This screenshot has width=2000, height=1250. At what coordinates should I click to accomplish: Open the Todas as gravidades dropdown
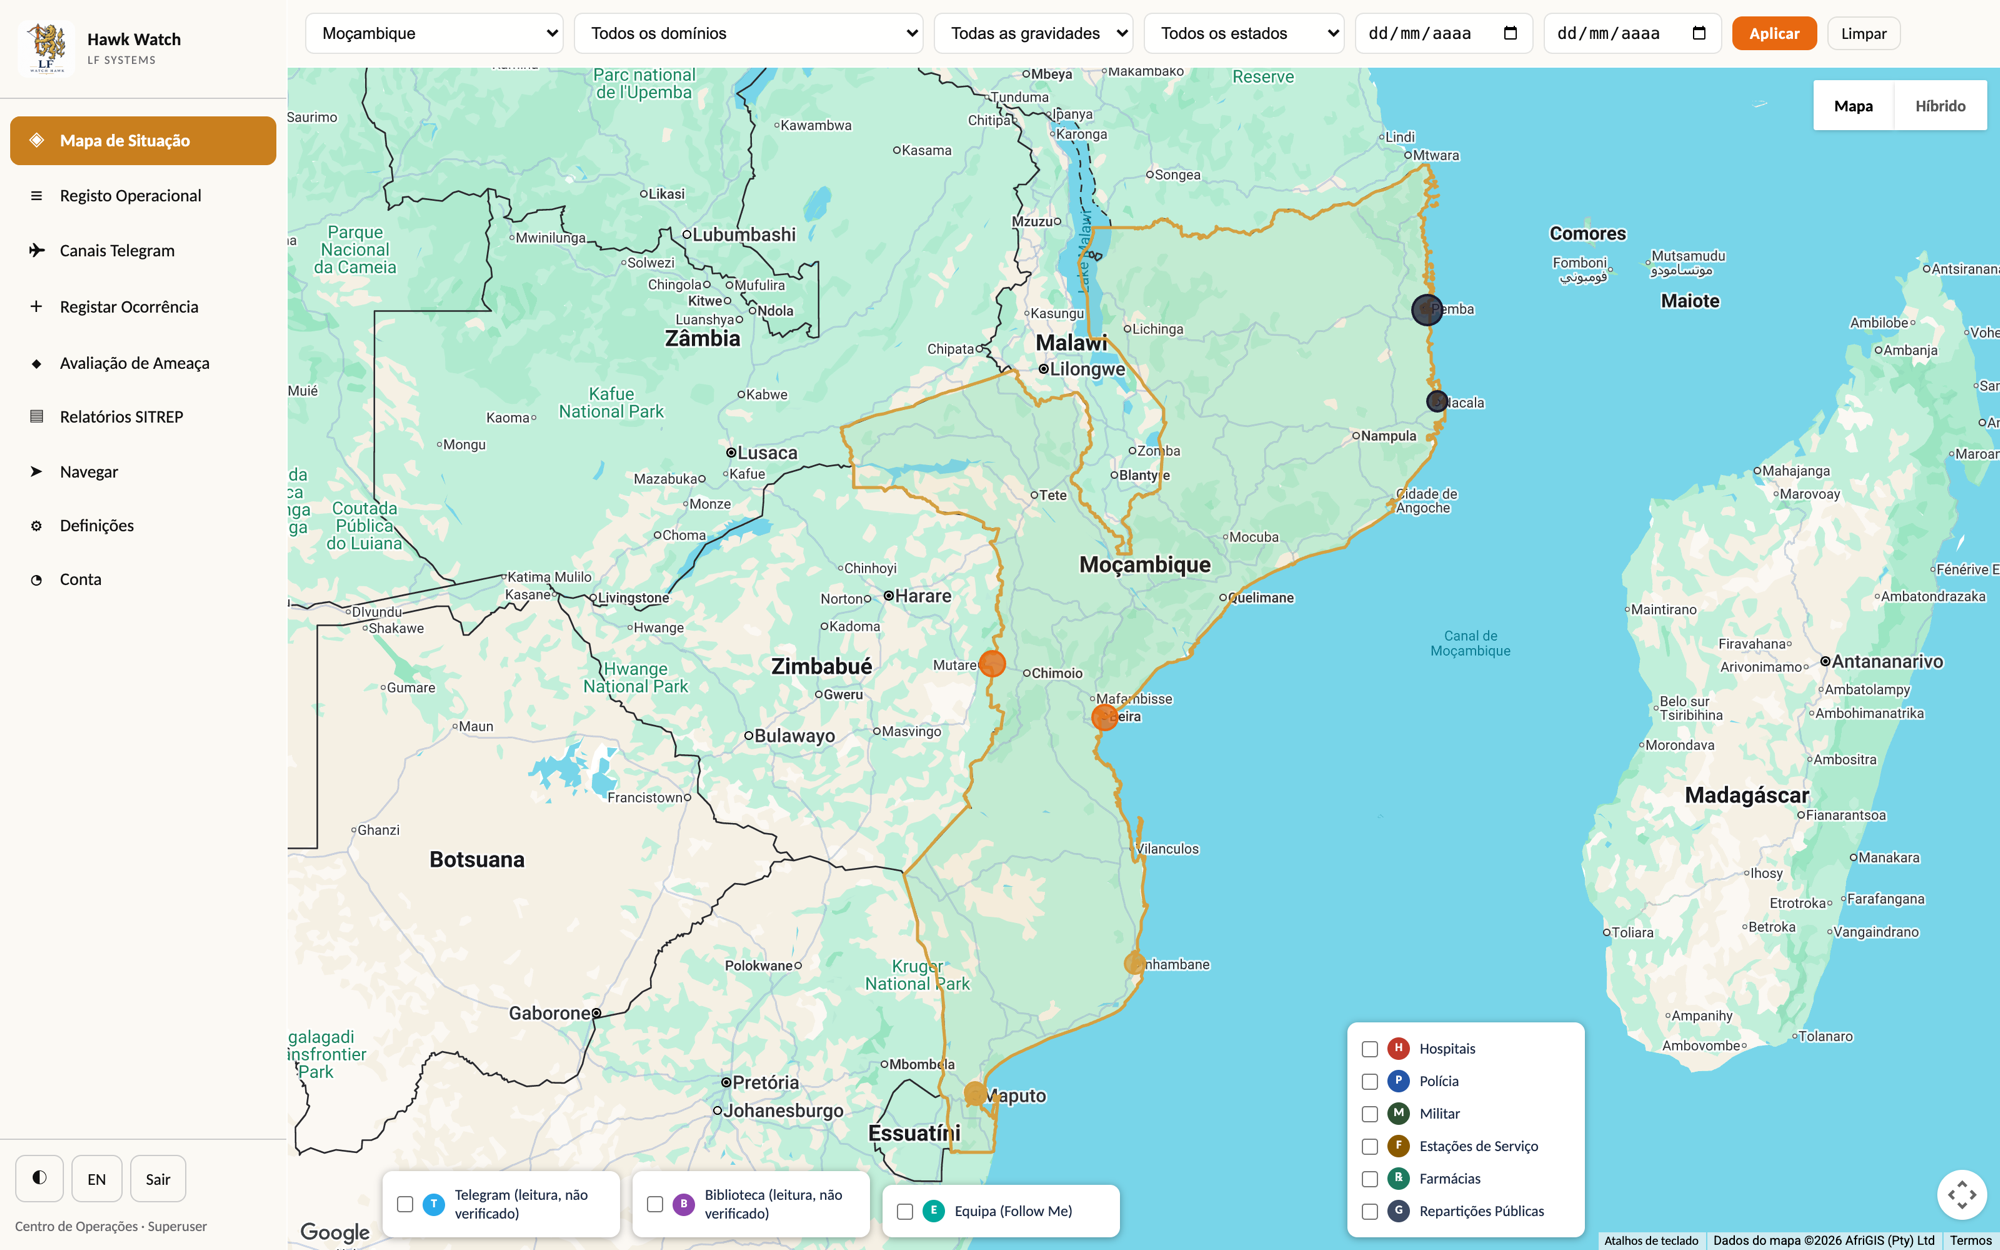coord(1033,33)
